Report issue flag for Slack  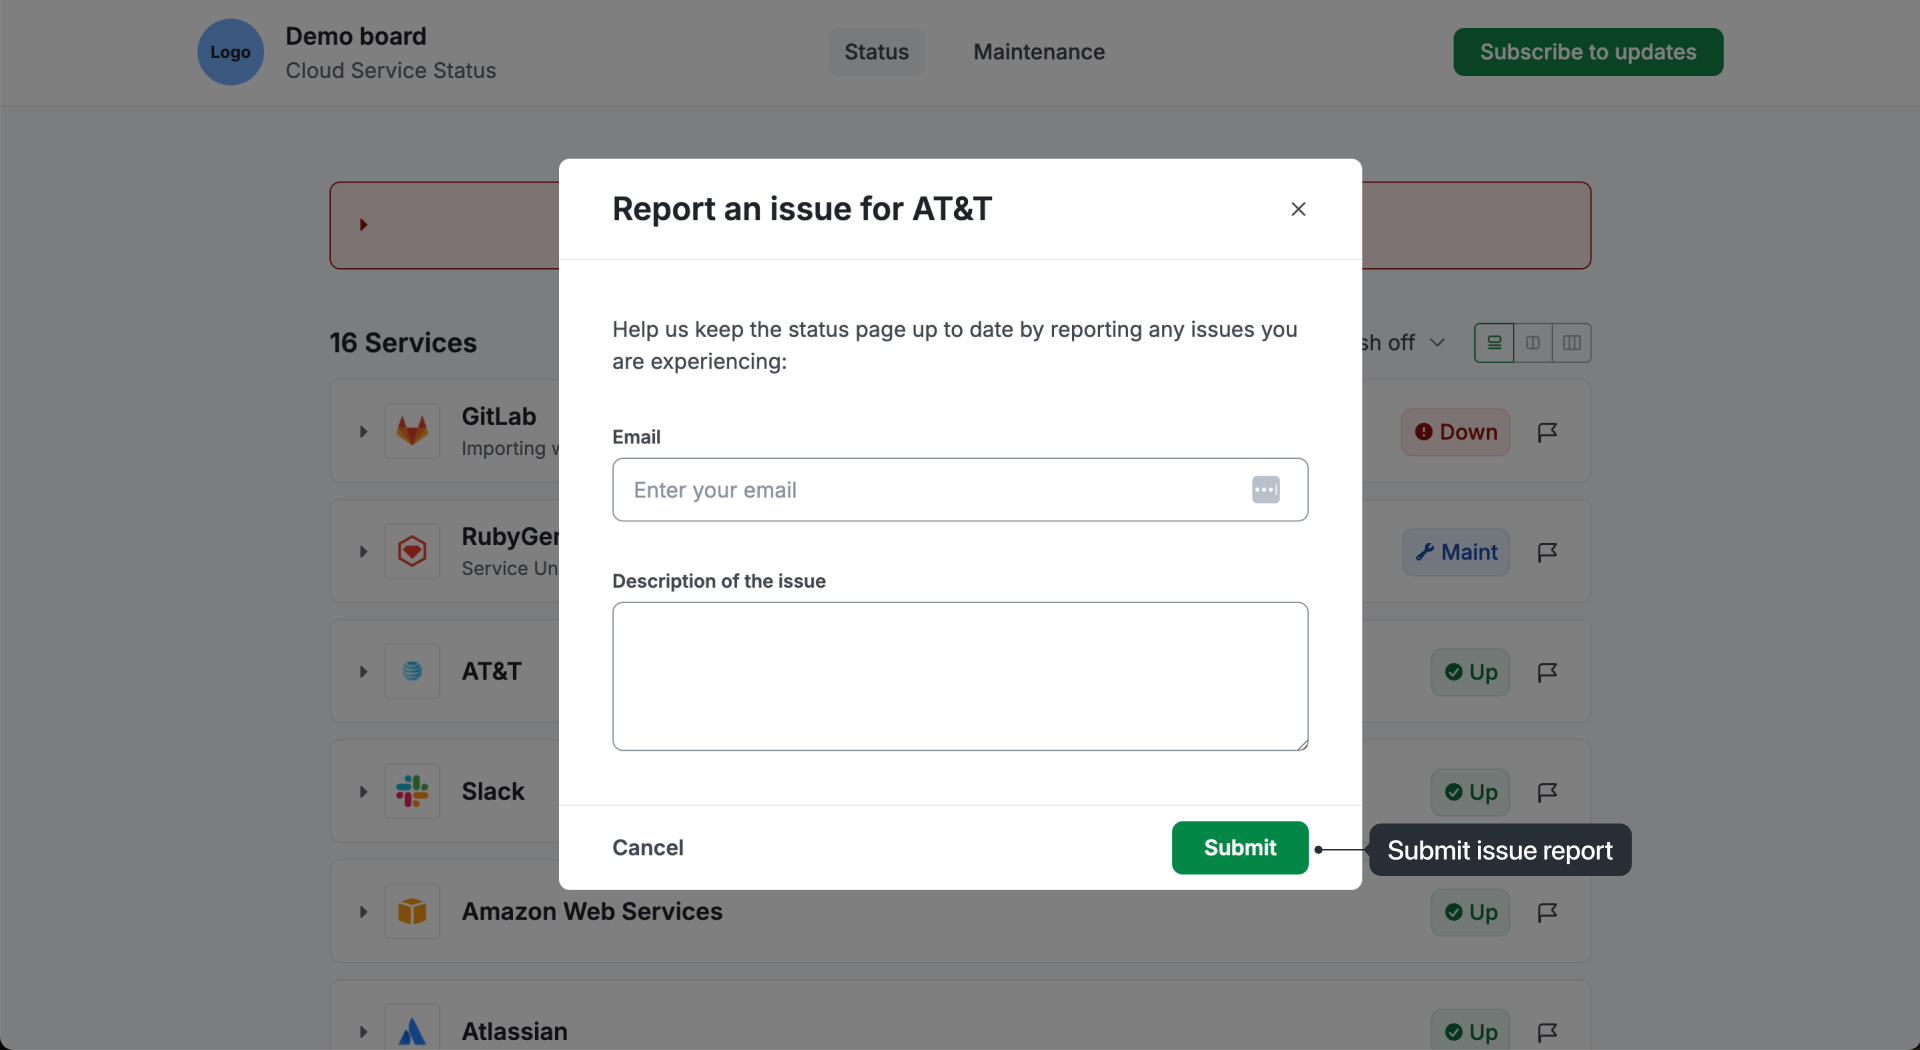click(1547, 792)
